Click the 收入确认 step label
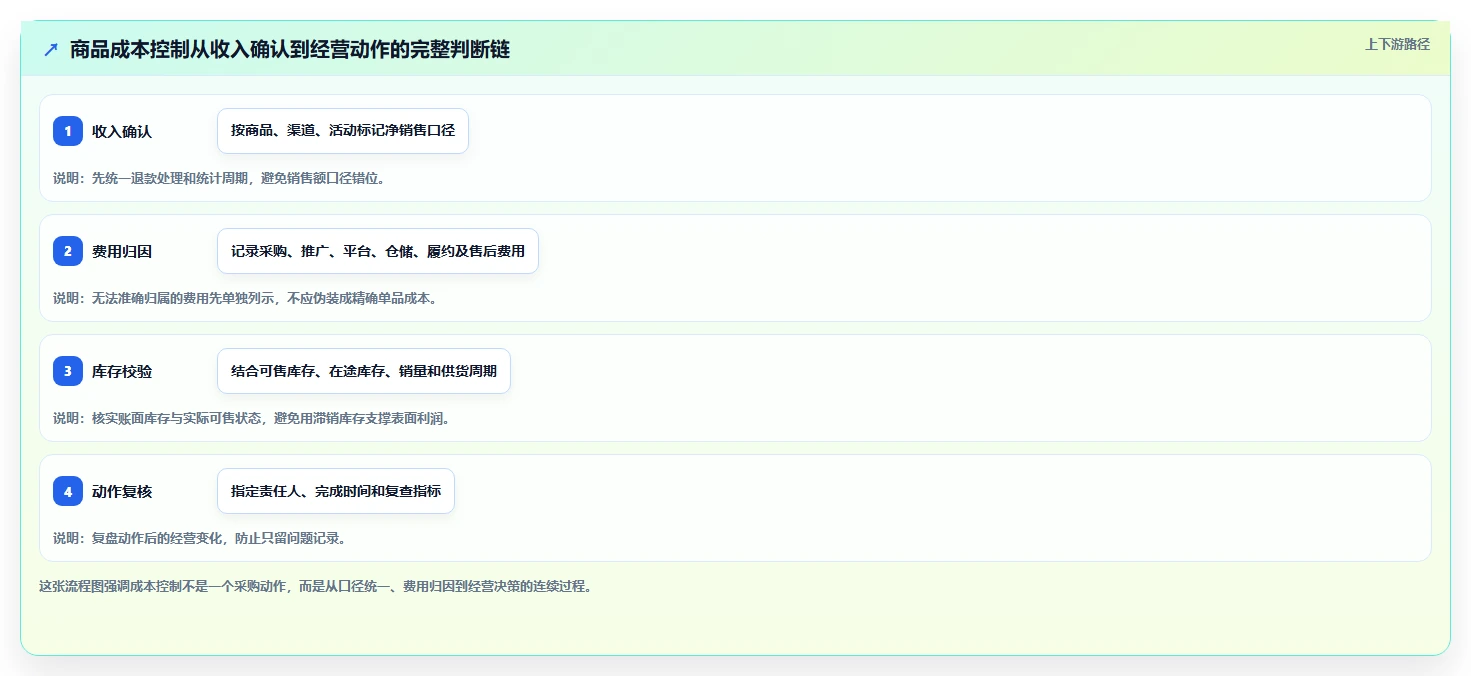Image resolution: width=1471 pixels, height=676 pixels. tap(122, 131)
